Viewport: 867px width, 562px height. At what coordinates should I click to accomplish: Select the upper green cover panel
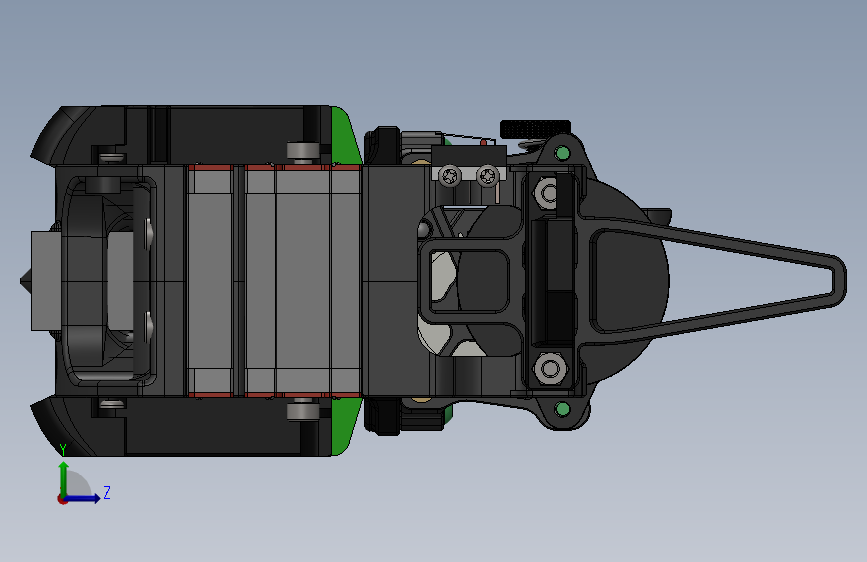[346, 136]
